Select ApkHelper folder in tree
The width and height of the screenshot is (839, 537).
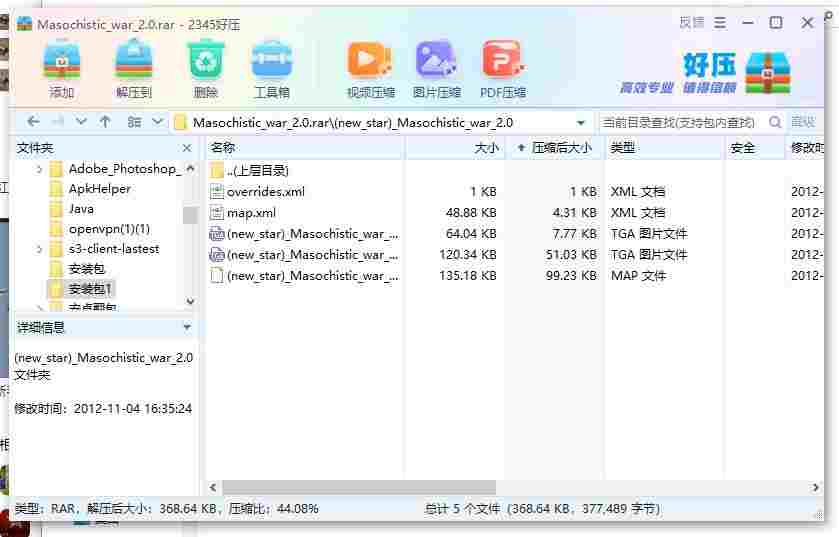click(100, 189)
